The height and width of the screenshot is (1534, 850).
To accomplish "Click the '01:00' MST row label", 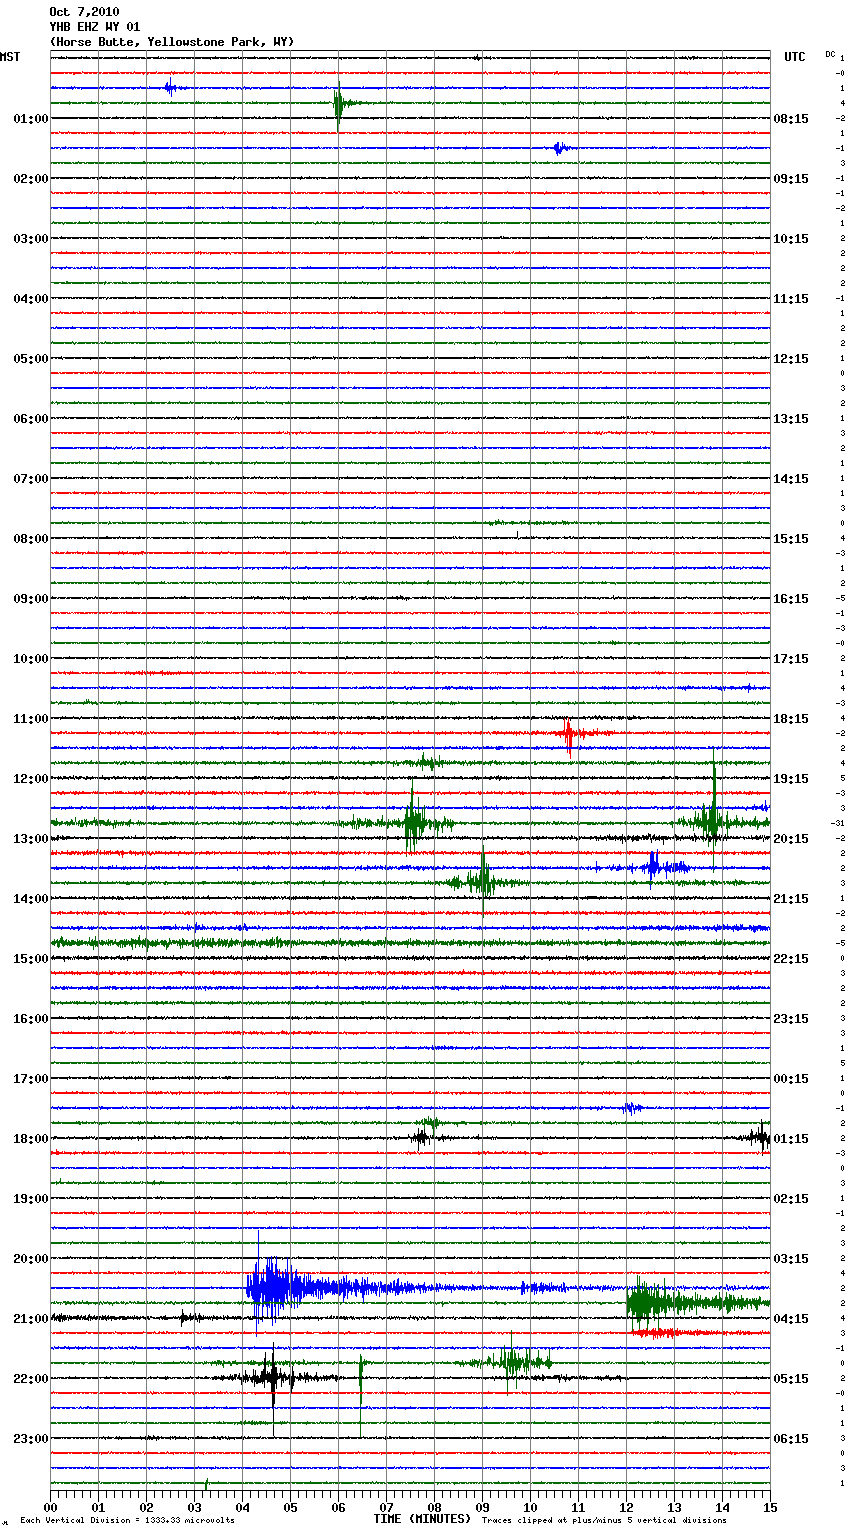I will [x=31, y=119].
